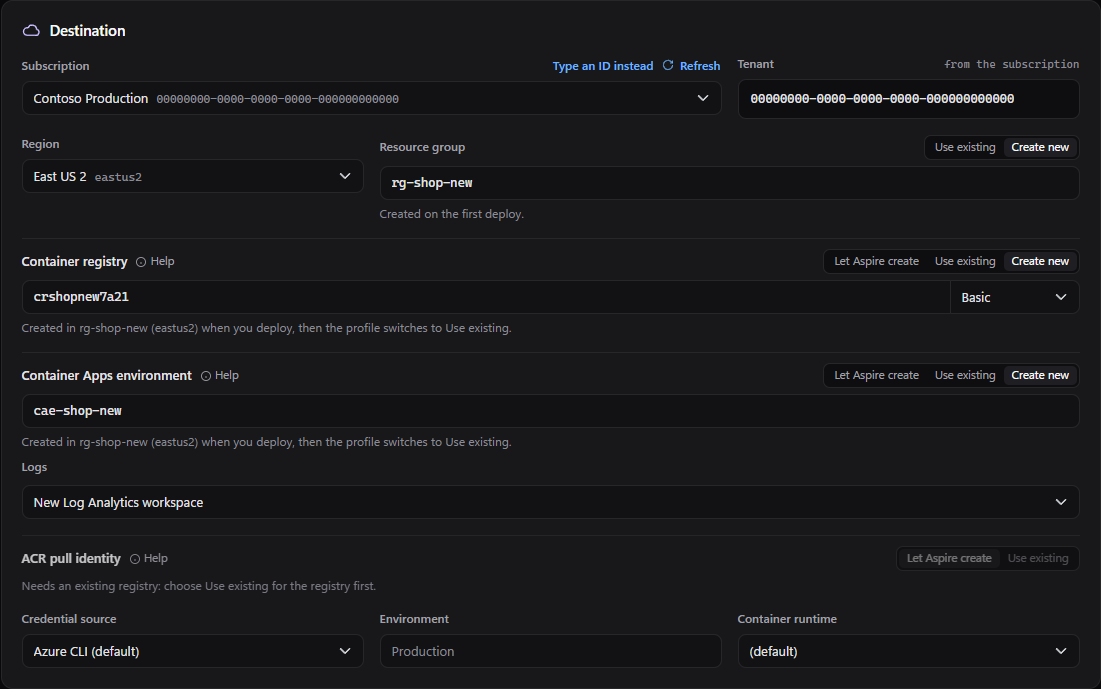
Task: Click the crshopnew7a21 registry name field
Action: (486, 297)
